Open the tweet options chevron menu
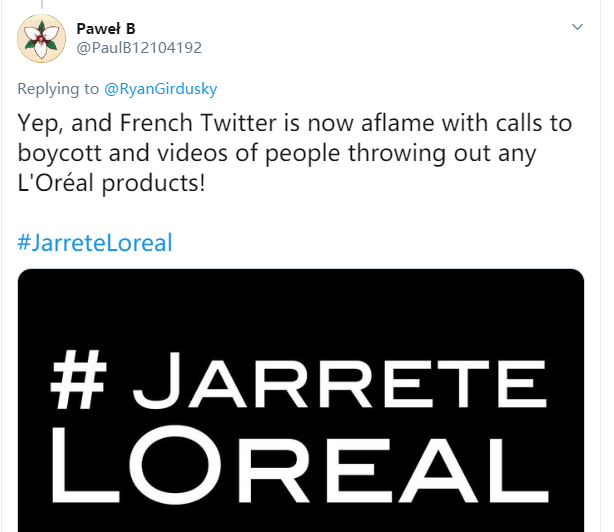The width and height of the screenshot is (614, 532). [576, 25]
